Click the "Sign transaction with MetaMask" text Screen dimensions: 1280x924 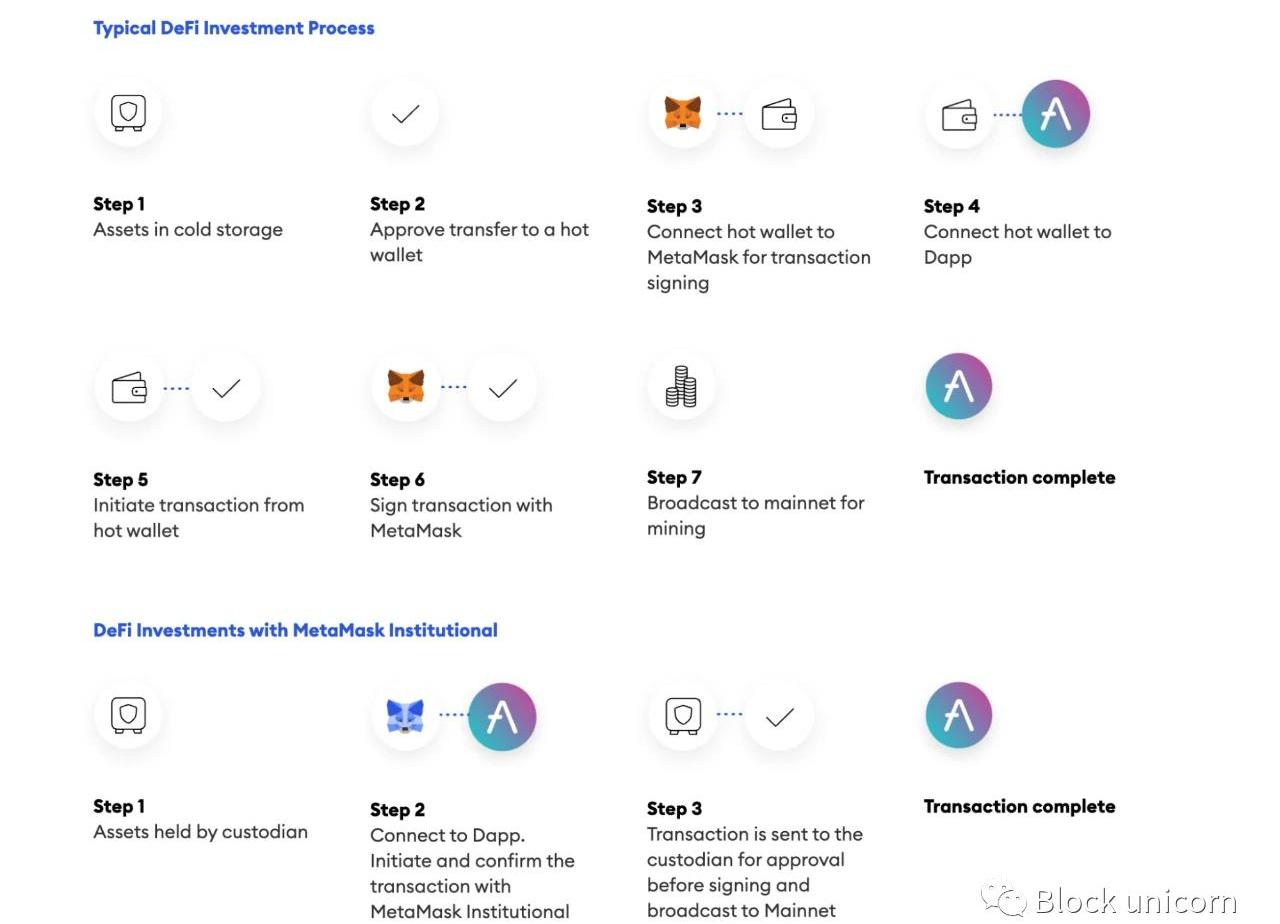(461, 518)
